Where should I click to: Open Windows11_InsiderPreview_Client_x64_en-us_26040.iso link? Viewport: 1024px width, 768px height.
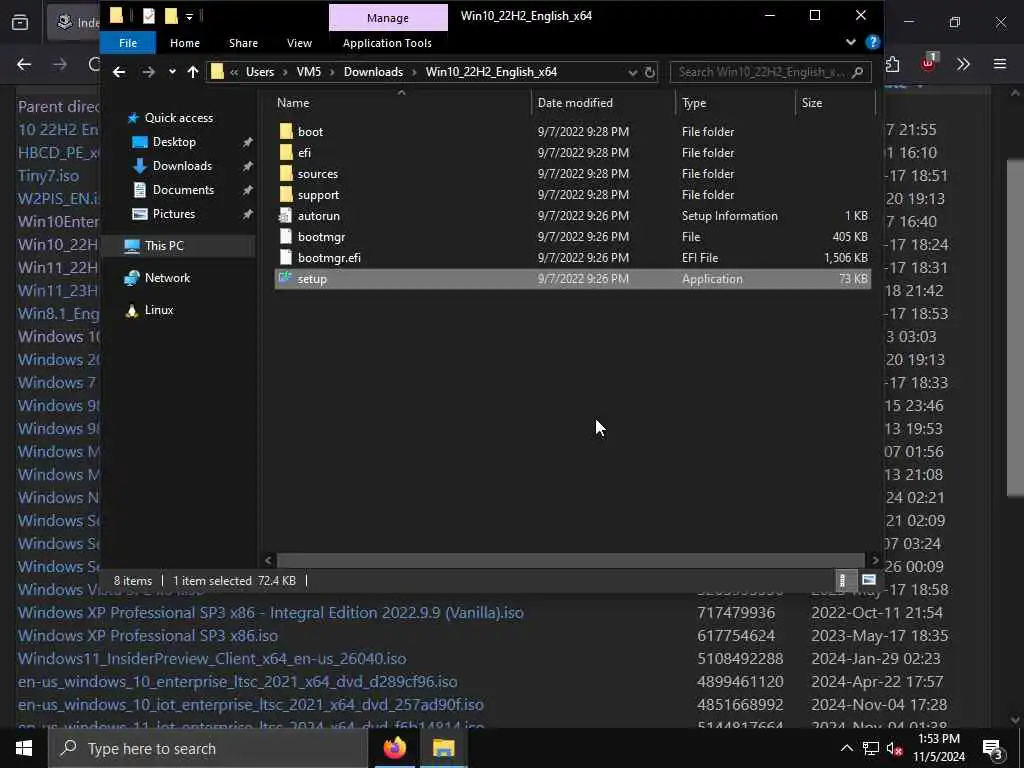[x=212, y=658]
